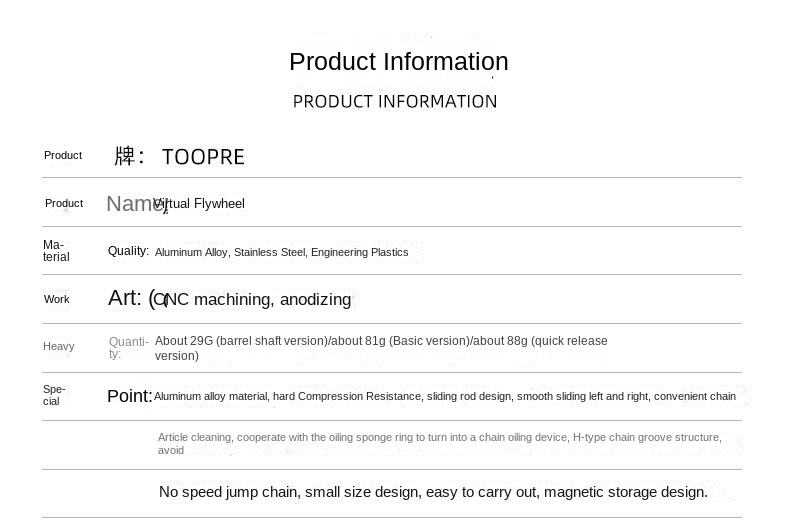Click the Work row label
Screen dimensions: 790x525
pyautogui.click(x=56, y=299)
